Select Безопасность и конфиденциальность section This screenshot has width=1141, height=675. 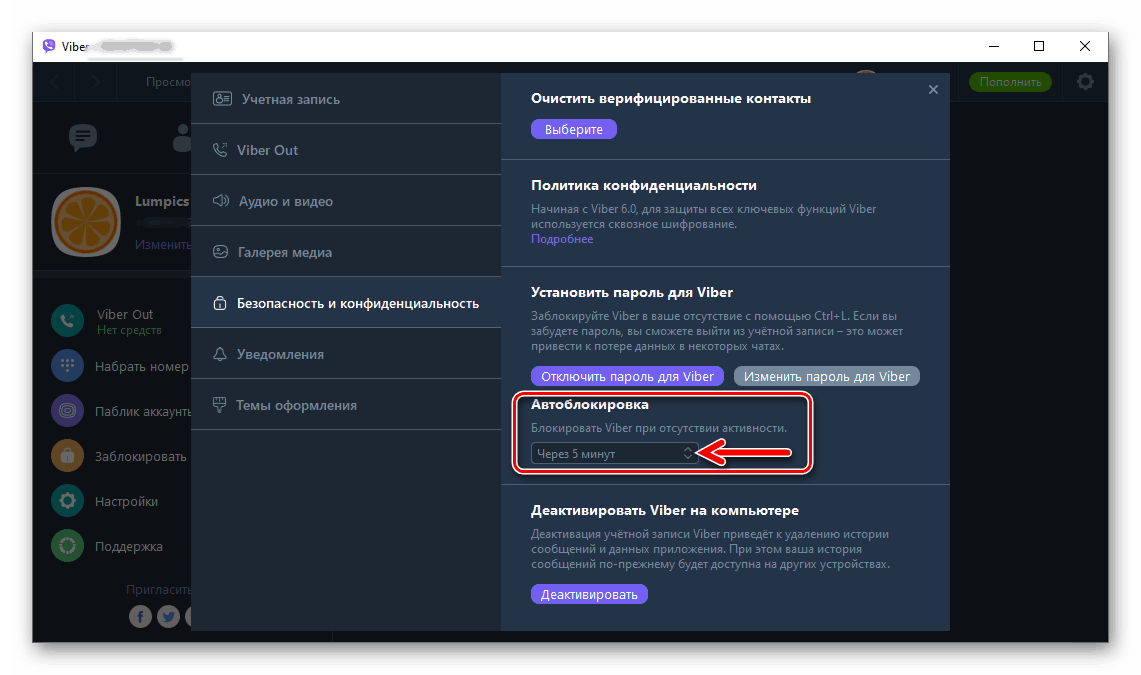[x=346, y=303]
